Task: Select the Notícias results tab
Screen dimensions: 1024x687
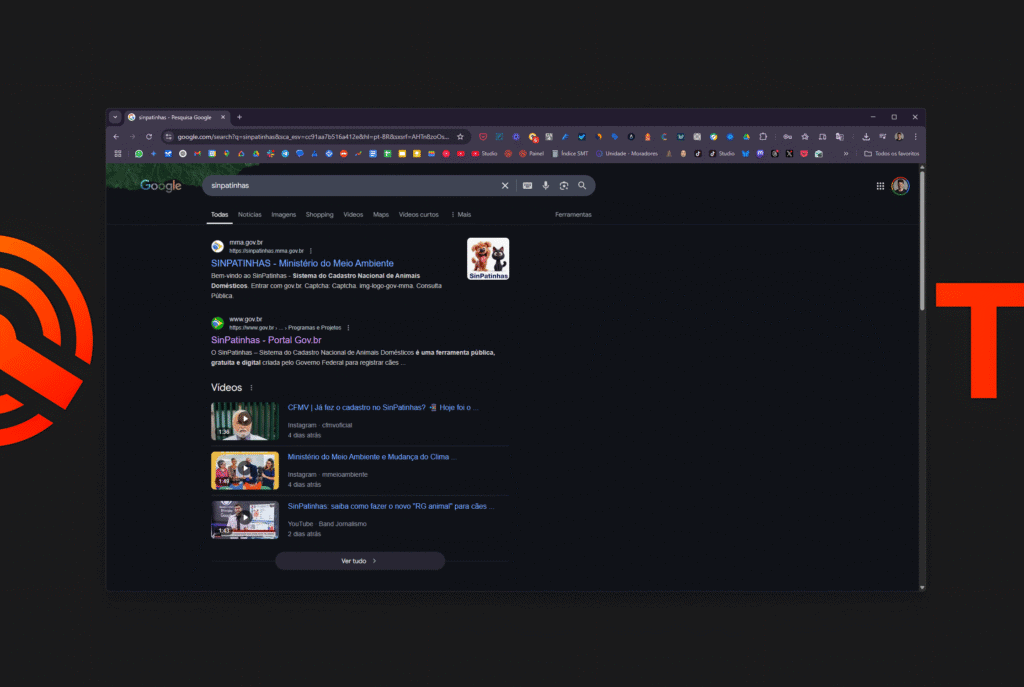Action: pos(250,215)
